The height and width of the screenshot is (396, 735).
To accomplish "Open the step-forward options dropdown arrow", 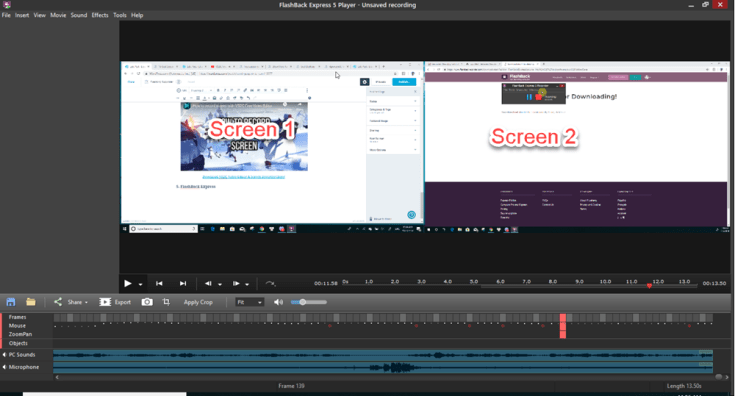I will 247,284.
